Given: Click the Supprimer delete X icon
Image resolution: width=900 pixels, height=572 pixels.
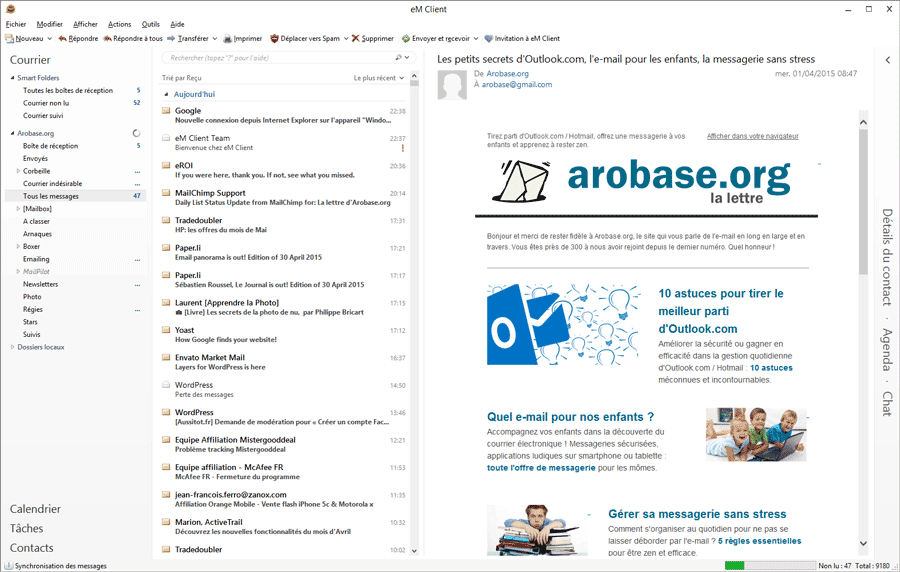Looking at the screenshot, I should [x=356, y=38].
